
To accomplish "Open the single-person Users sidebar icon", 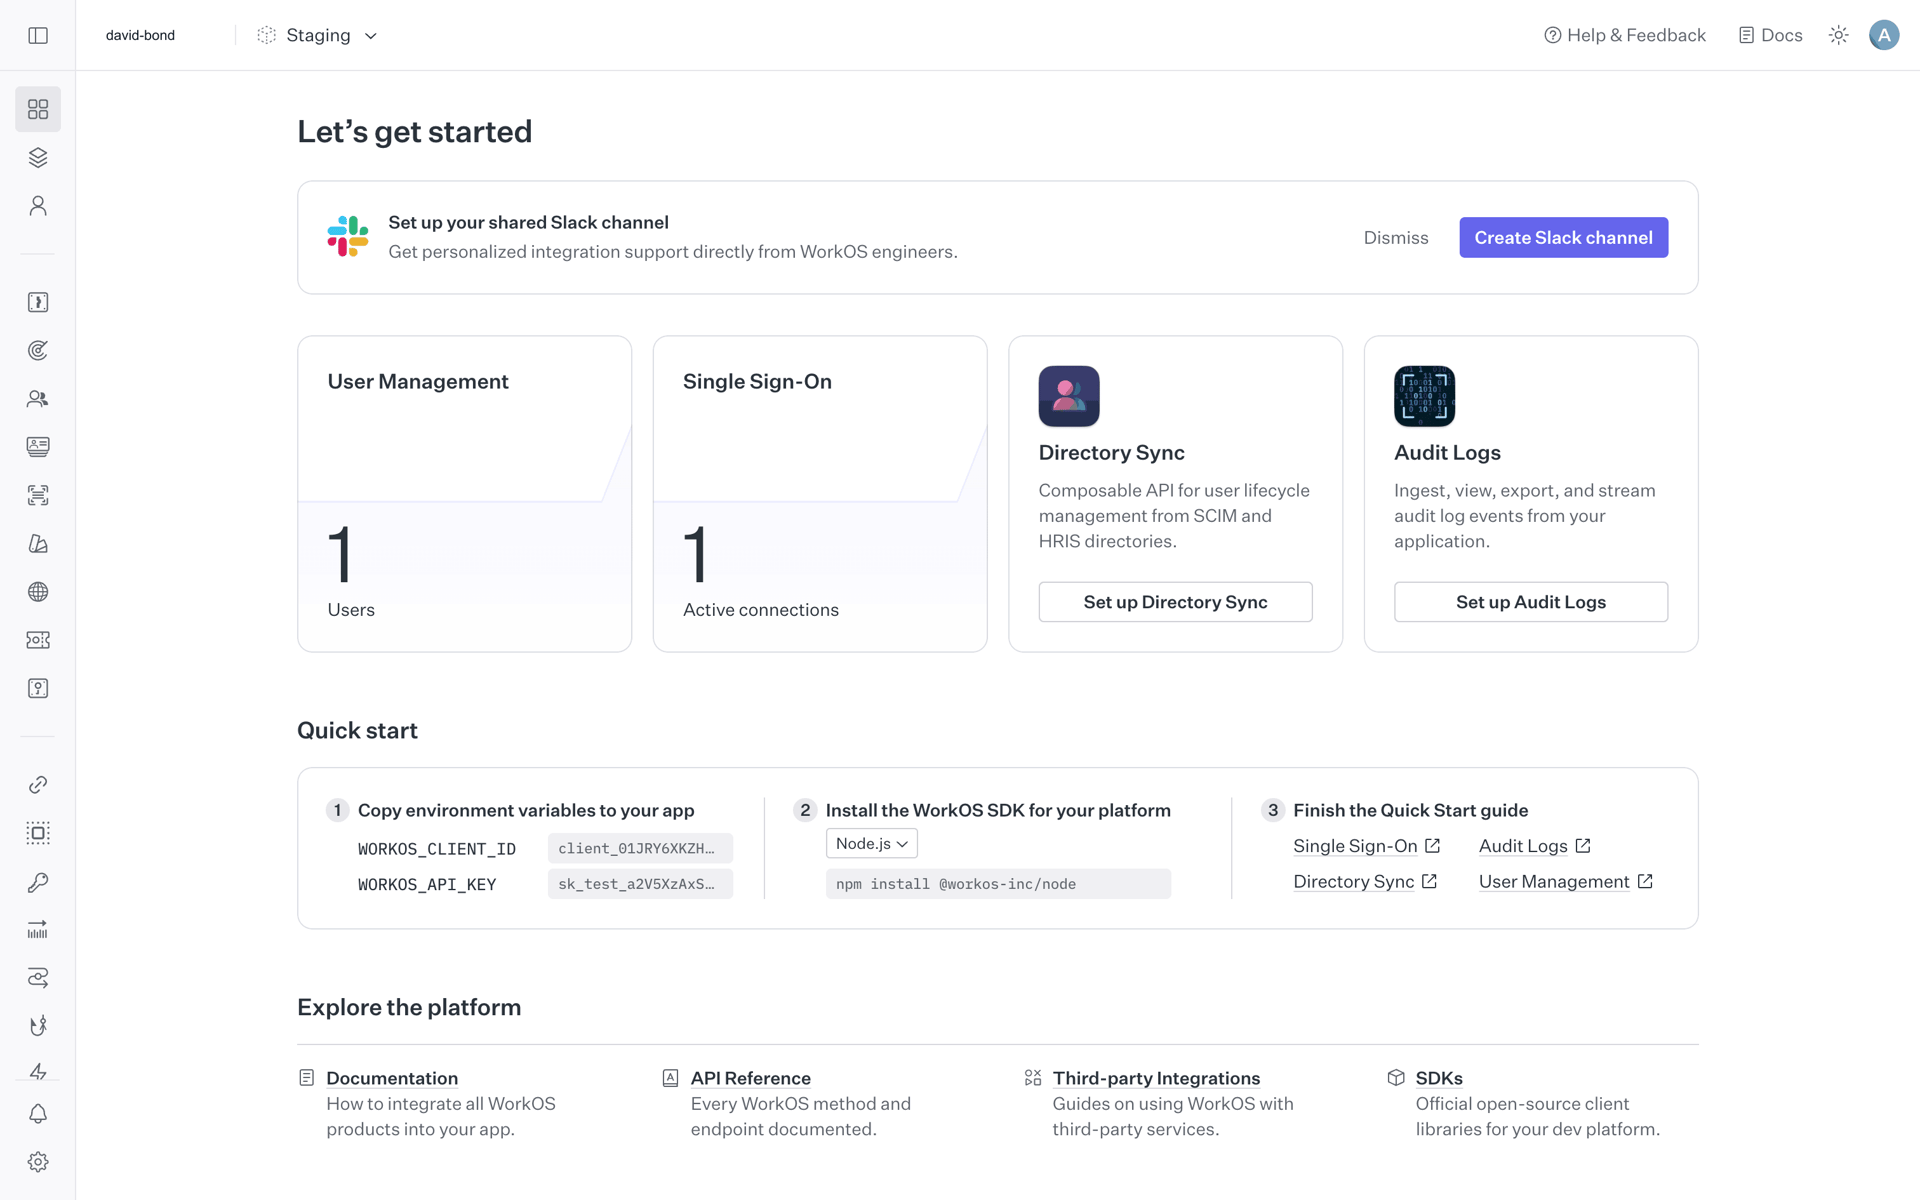I will (38, 205).
